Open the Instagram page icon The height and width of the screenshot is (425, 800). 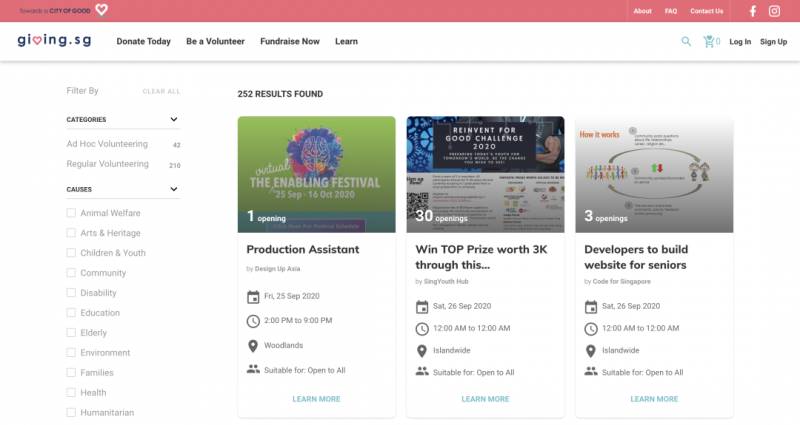pyautogui.click(x=774, y=11)
